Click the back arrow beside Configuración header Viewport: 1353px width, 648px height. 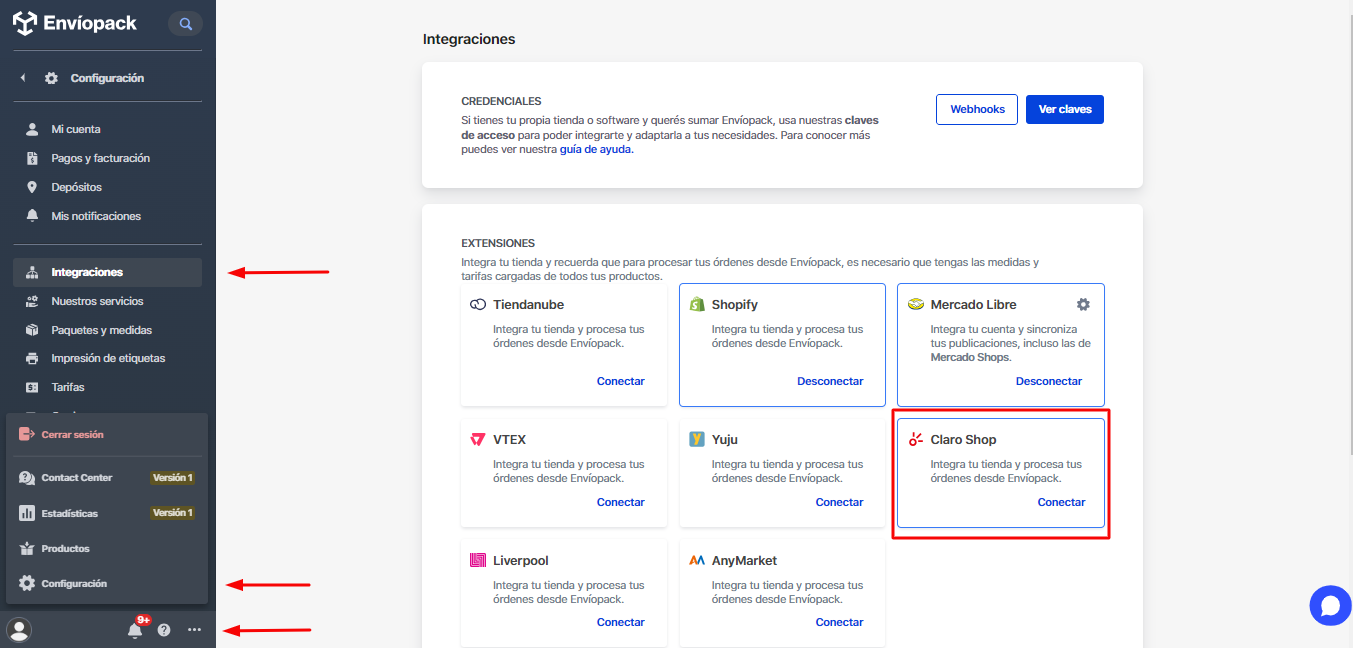click(23, 78)
